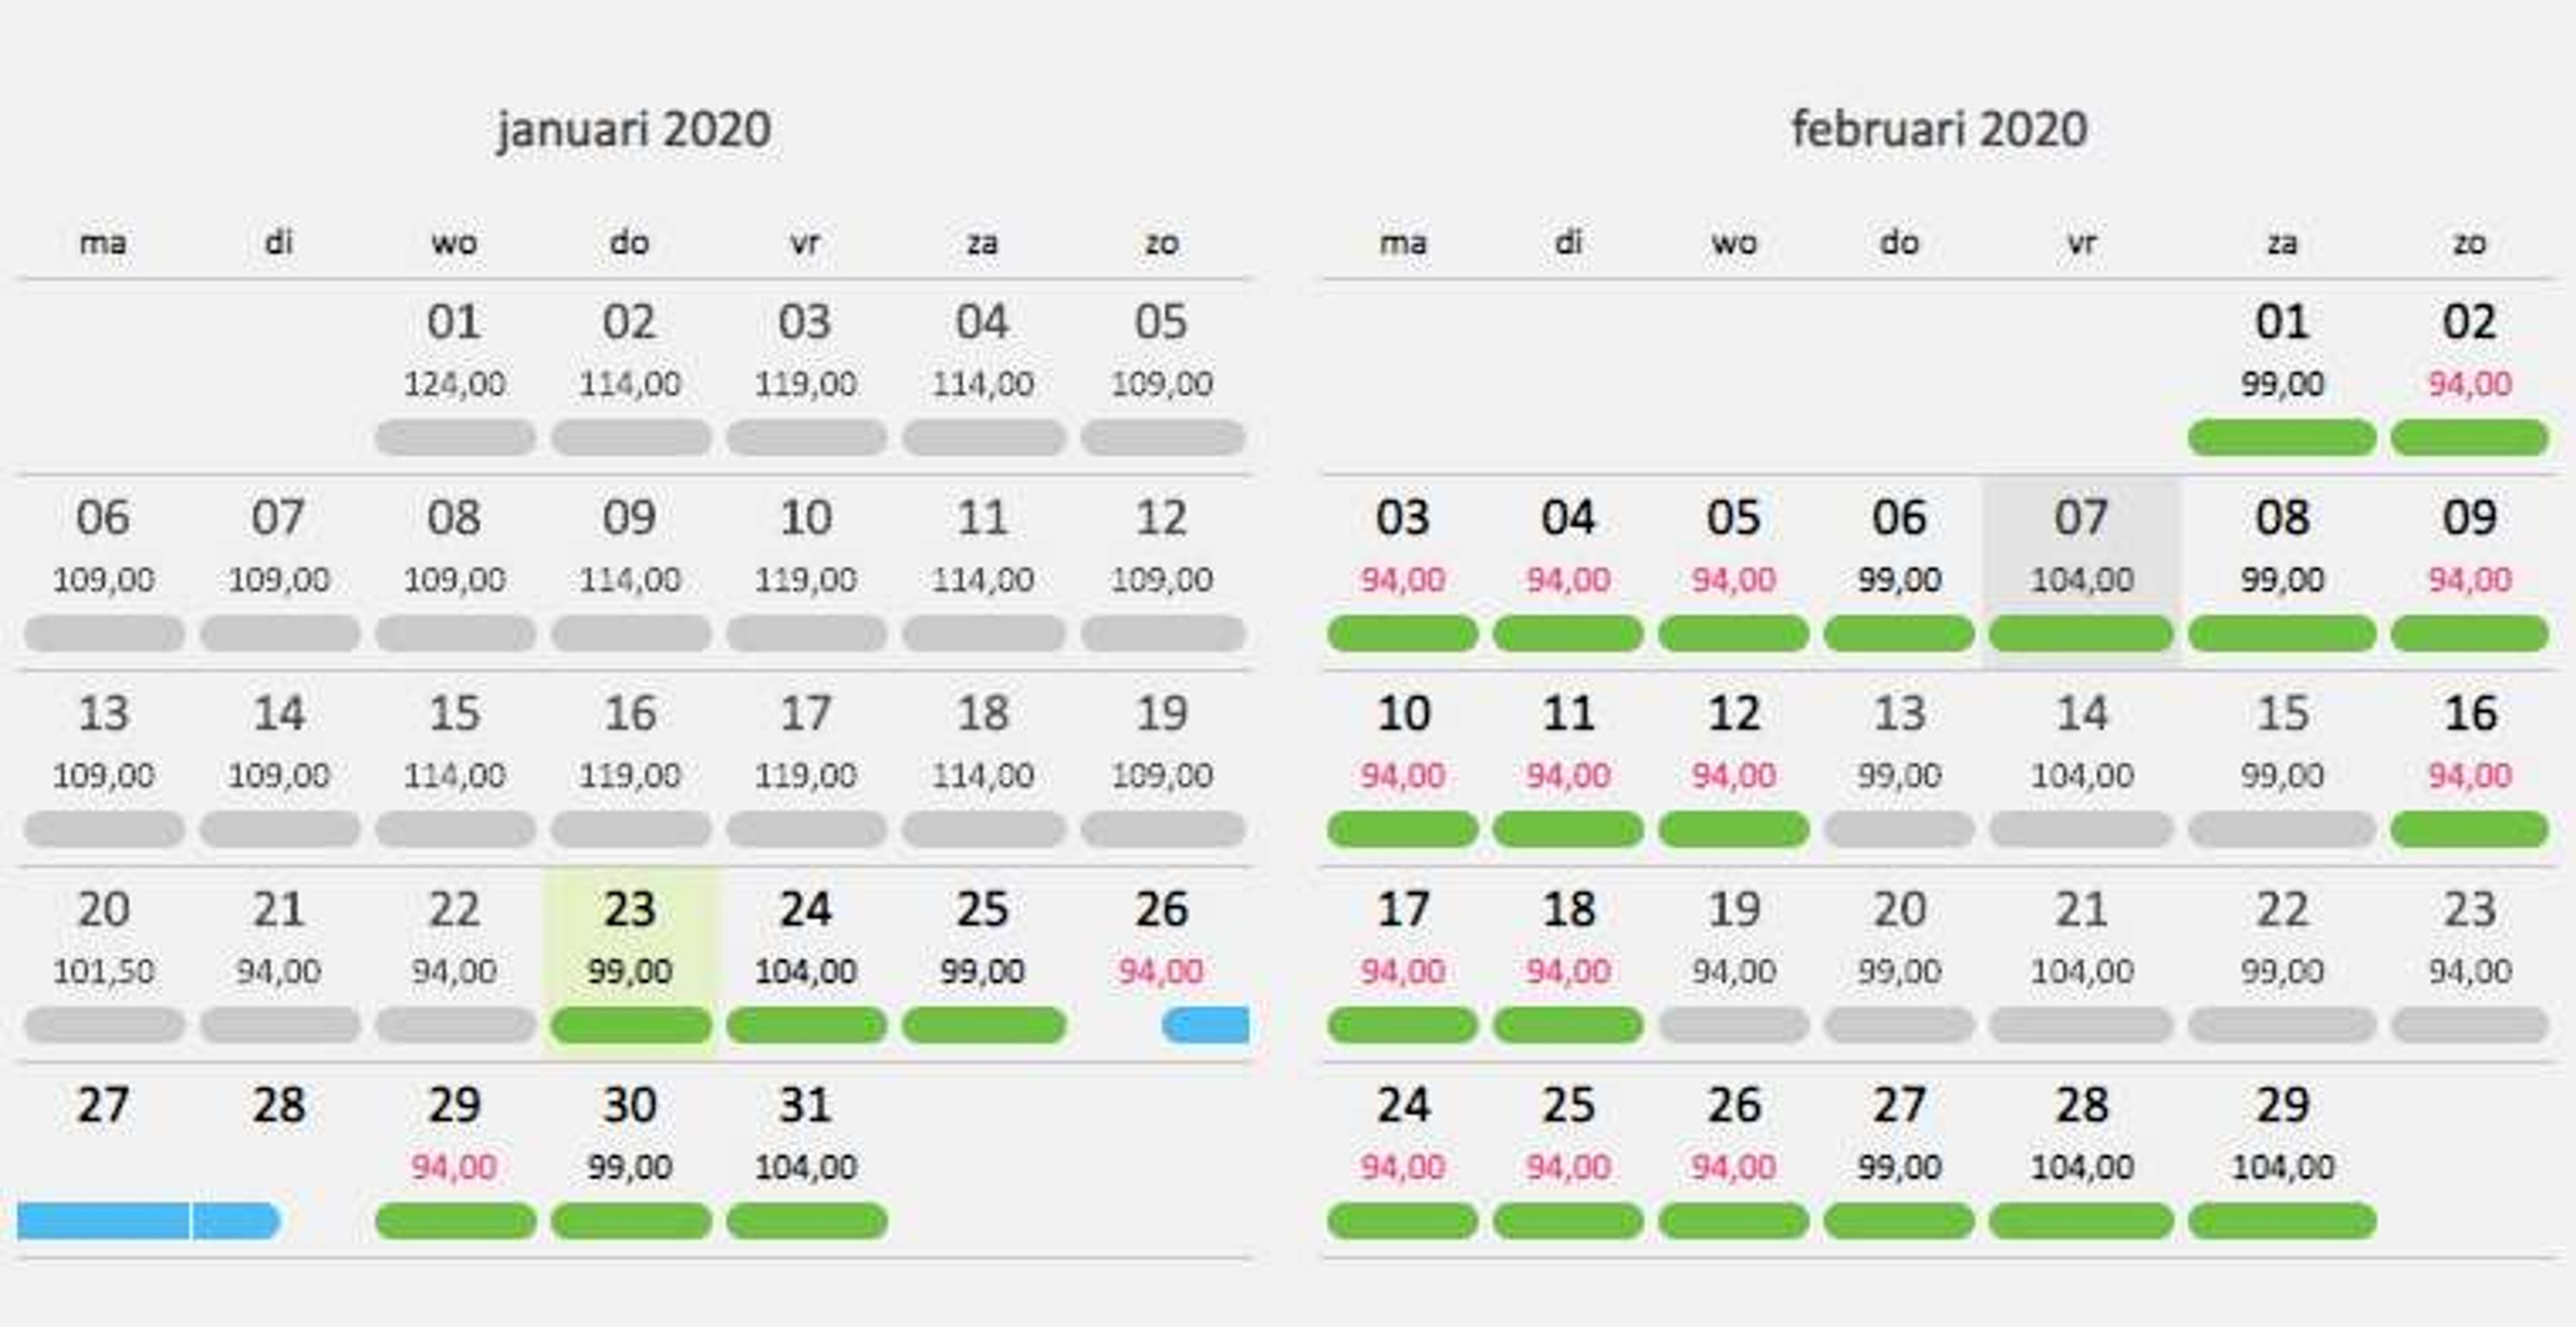Select 29 januari priced 94,00
Image resolution: width=2576 pixels, height=1327 pixels.
pos(455,1153)
